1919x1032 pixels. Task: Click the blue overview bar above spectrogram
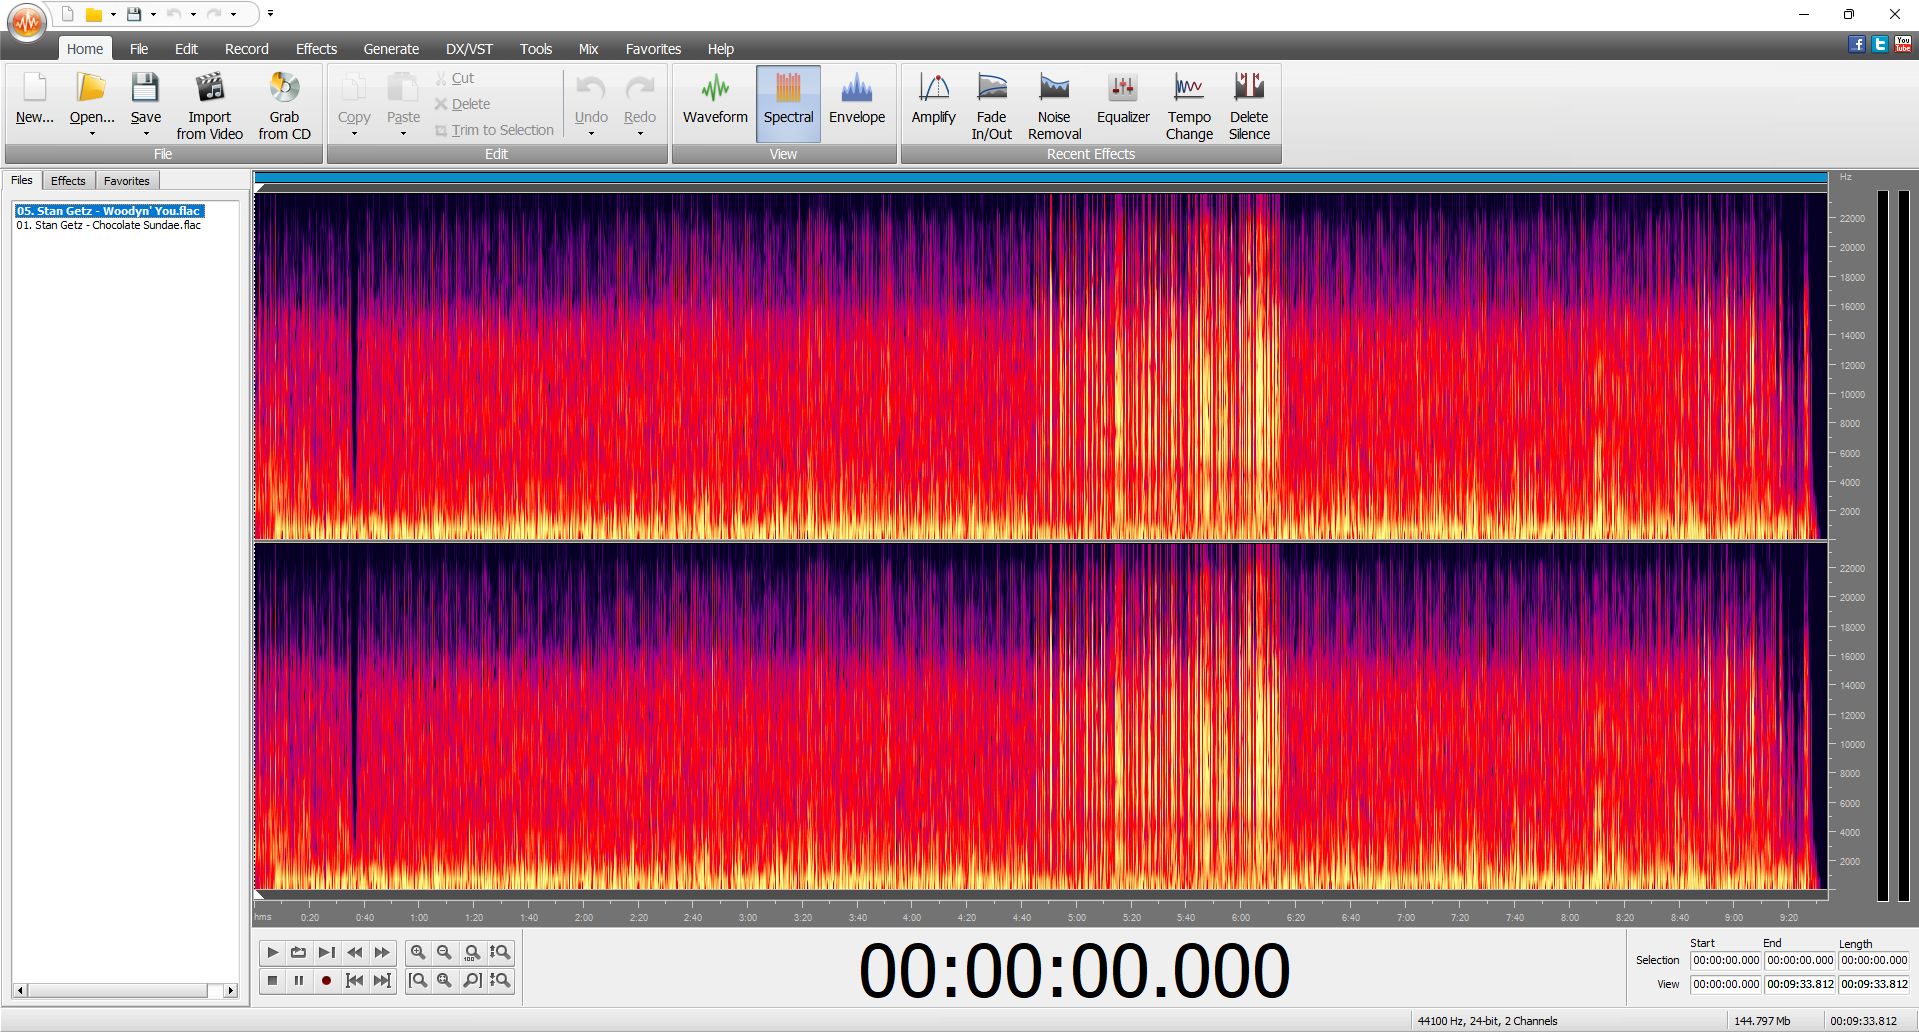pyautogui.click(x=1040, y=178)
